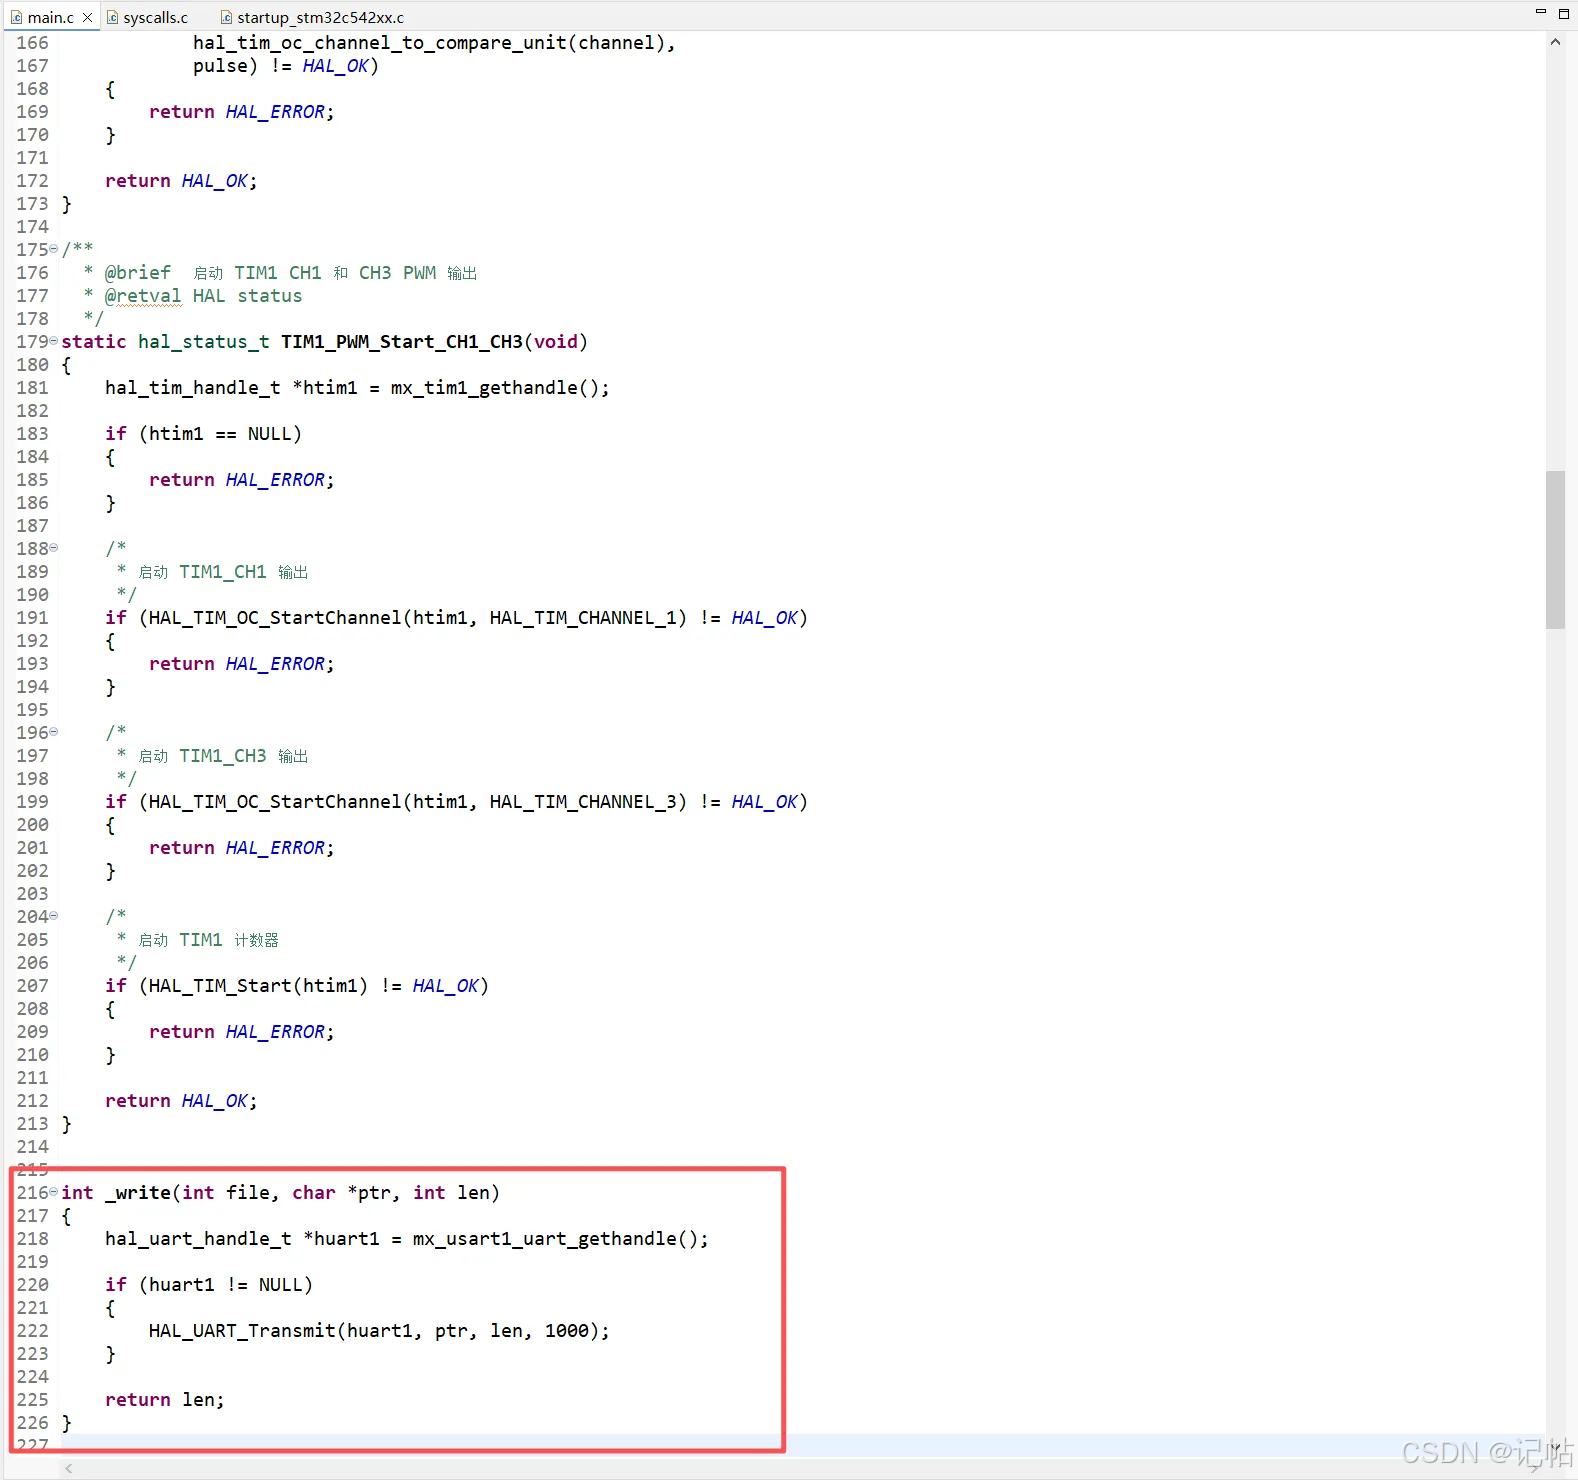Click the @retval tag in the comment
Image resolution: width=1578 pixels, height=1480 pixels.
[143, 295]
